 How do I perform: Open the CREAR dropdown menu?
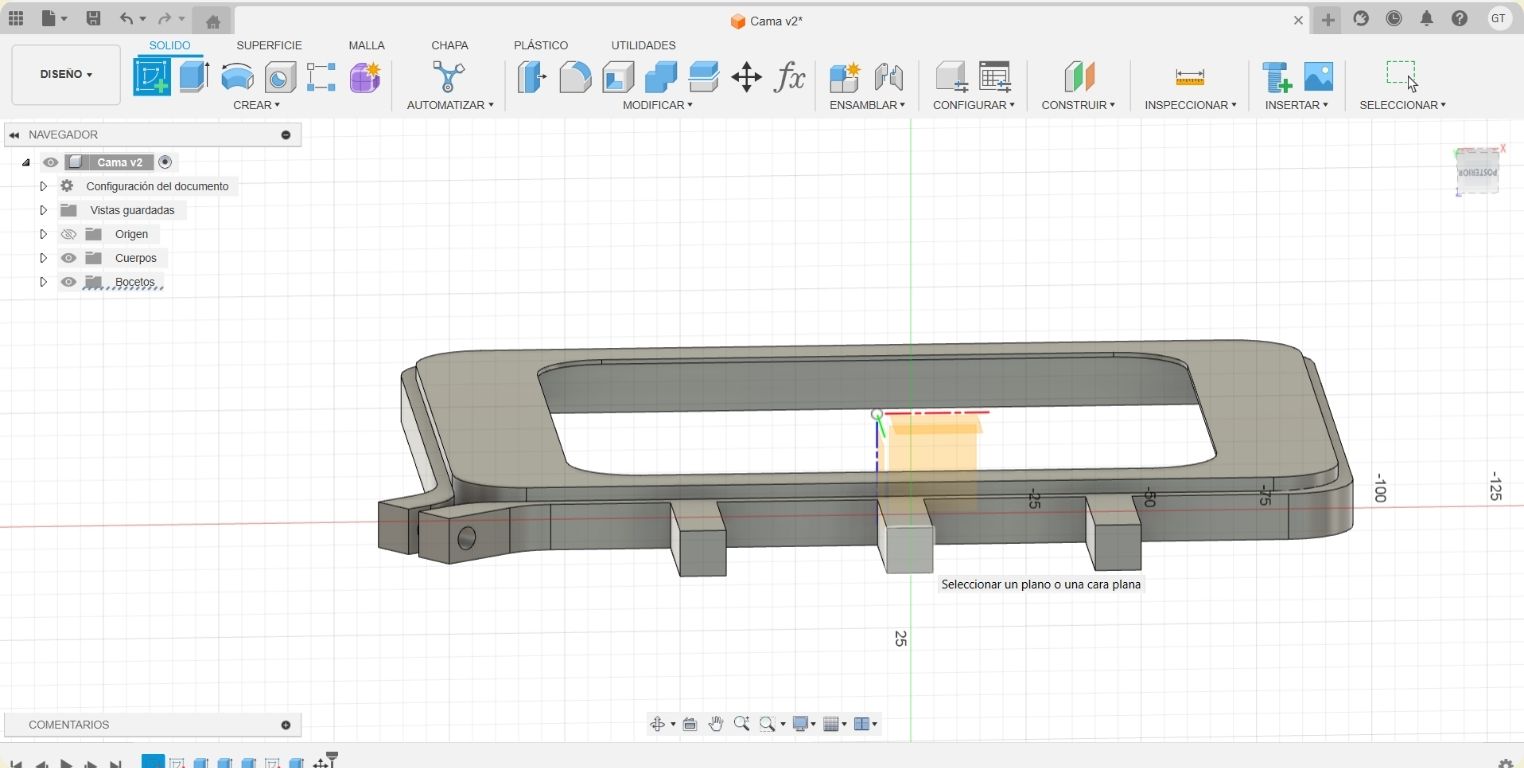(256, 105)
